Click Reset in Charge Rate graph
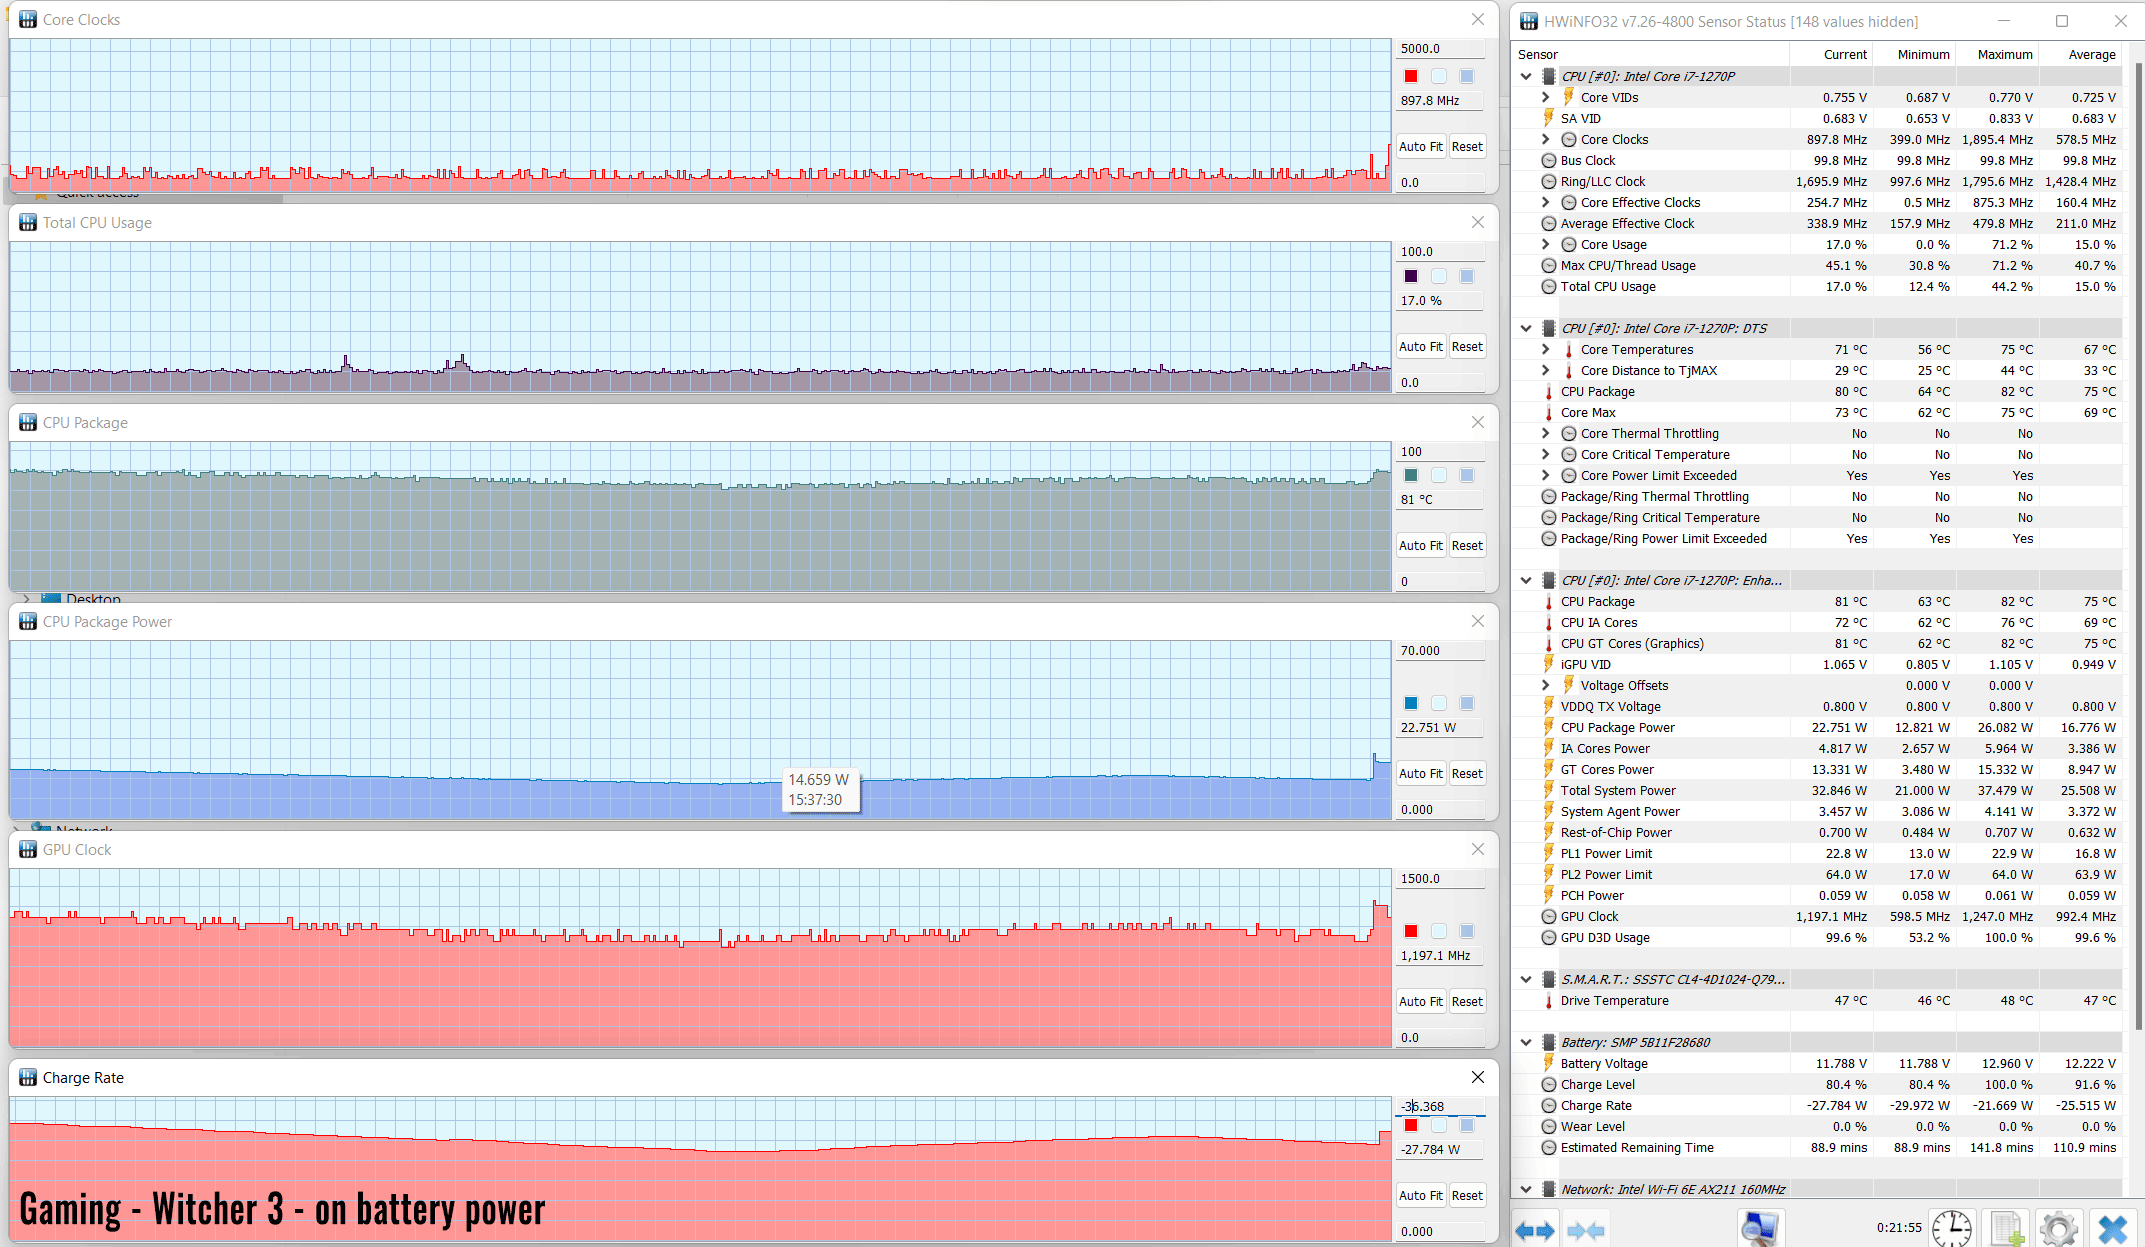Screen dimensions: 2145x1247 1467,1195
